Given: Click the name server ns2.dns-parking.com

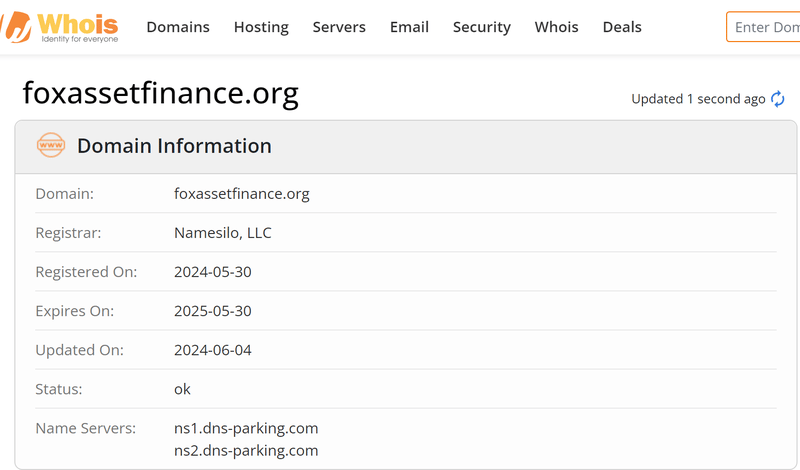Looking at the screenshot, I should click(x=246, y=450).
